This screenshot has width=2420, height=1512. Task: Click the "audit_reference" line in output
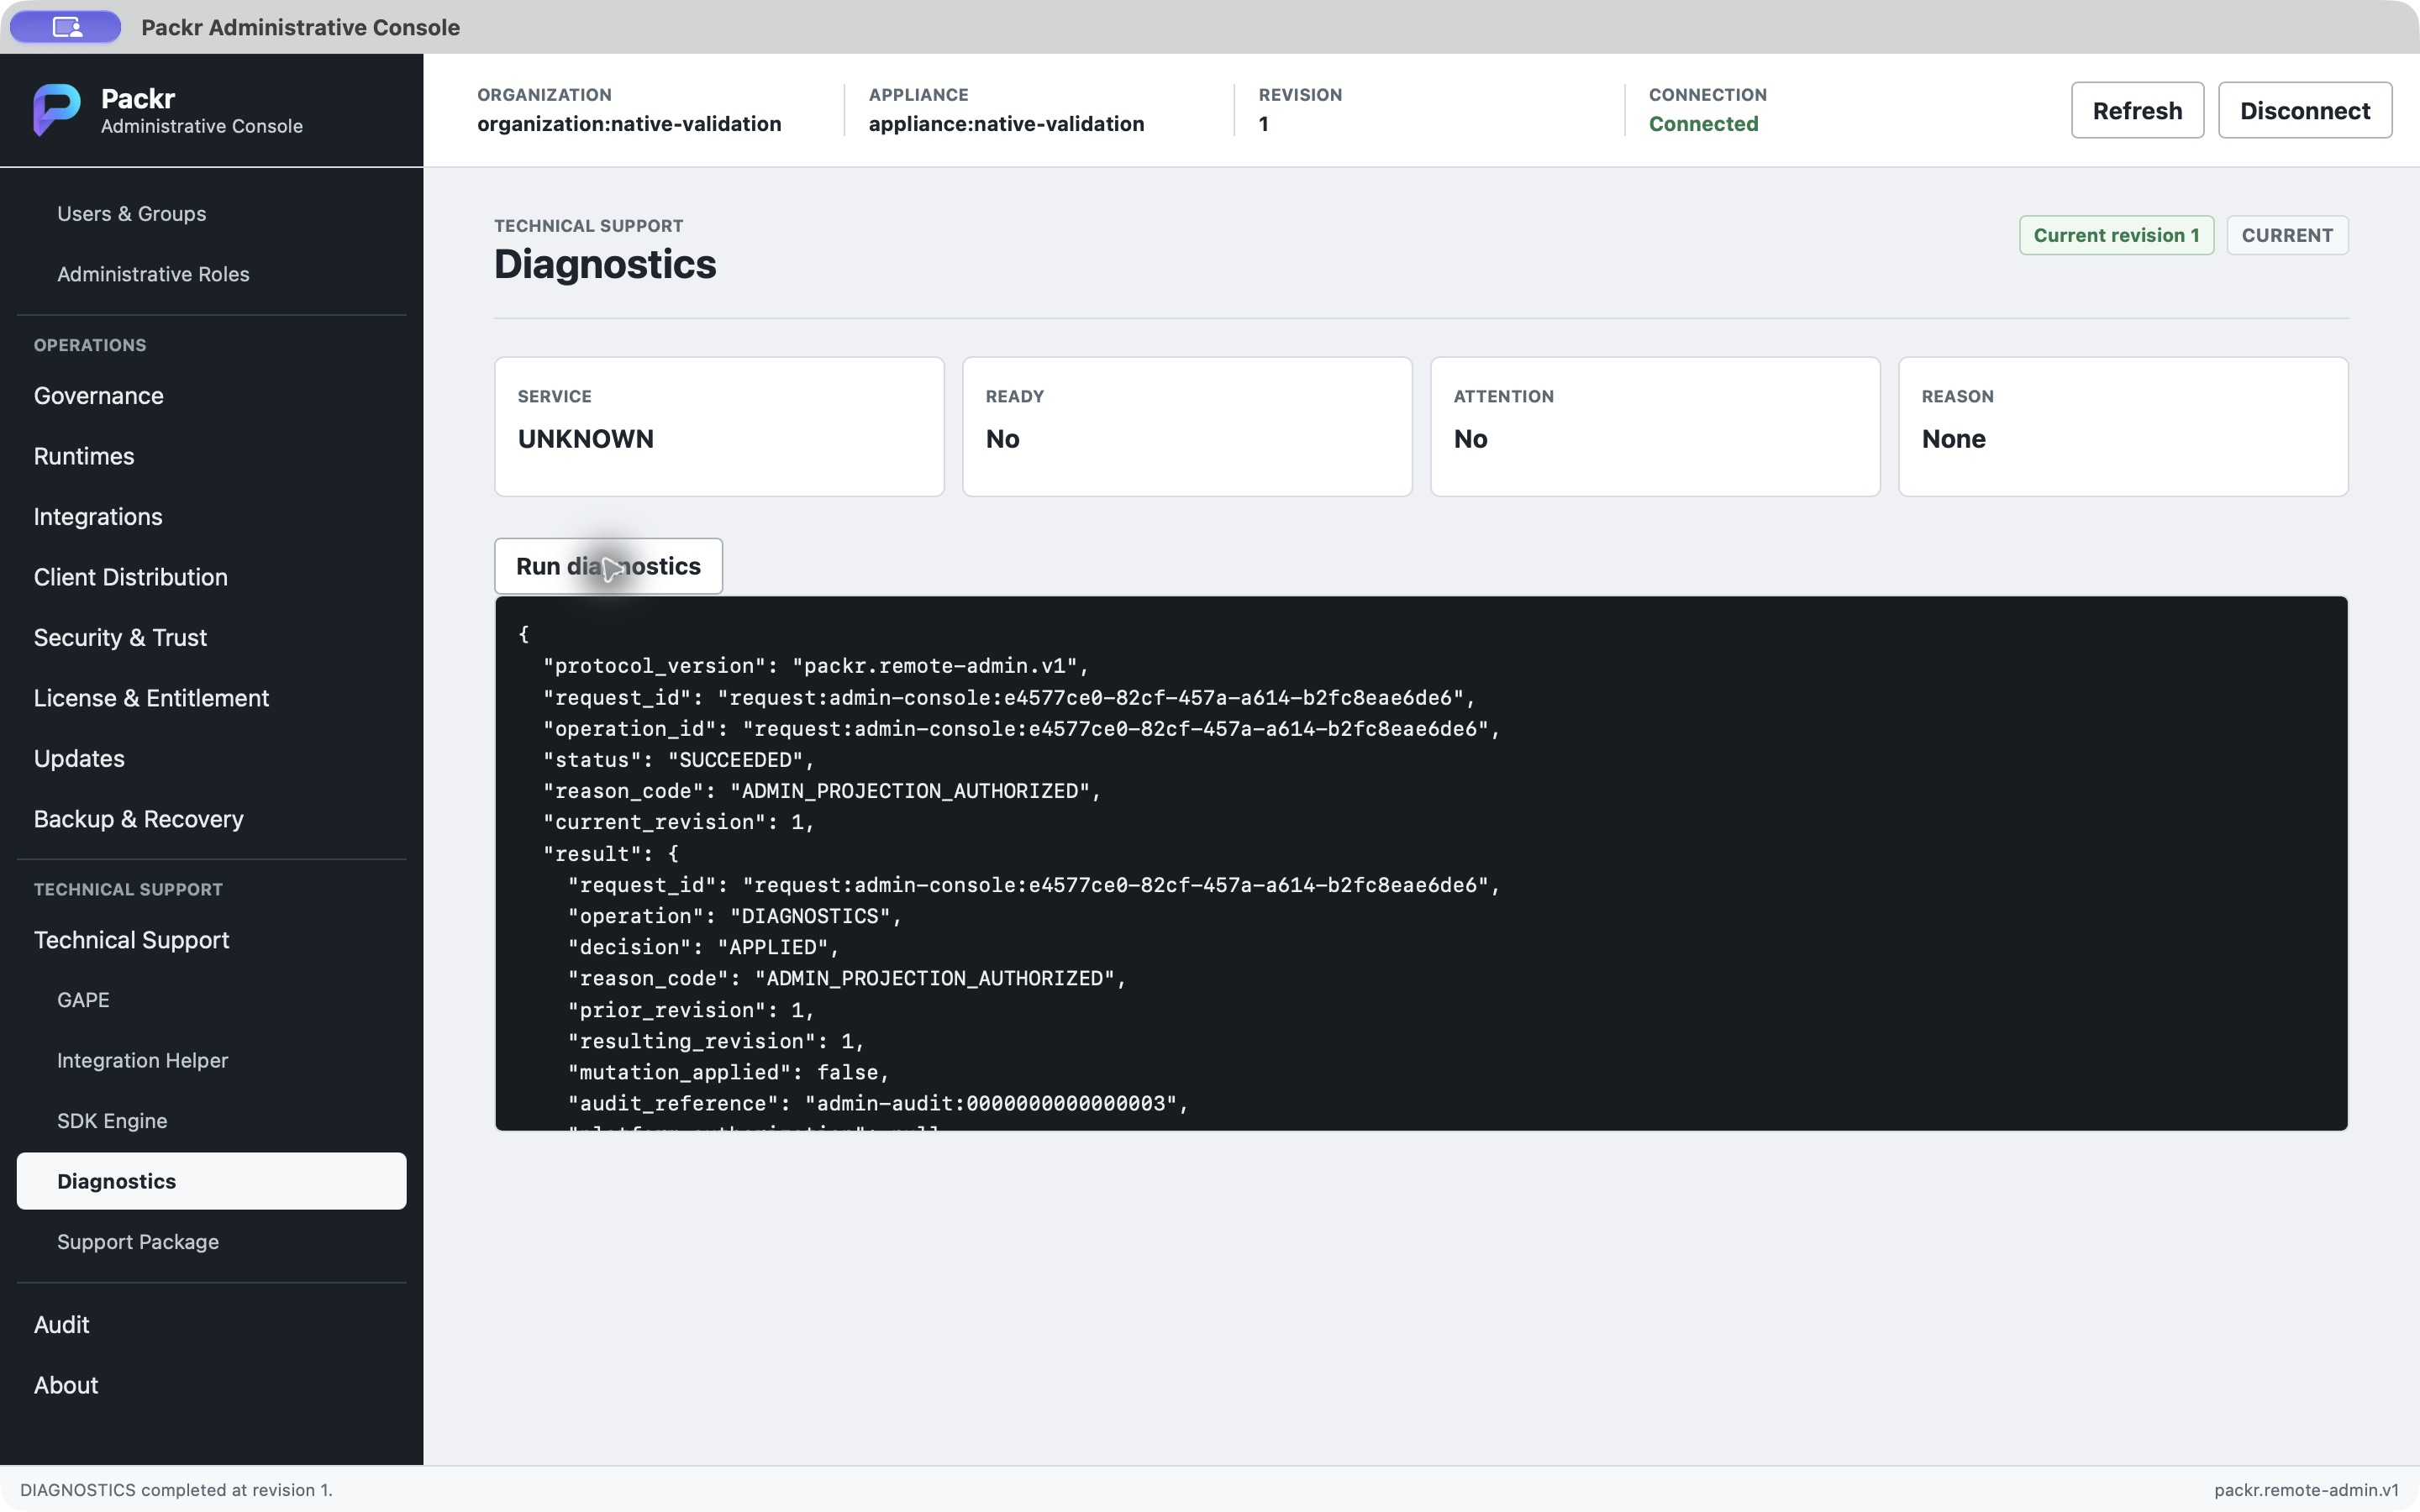[x=878, y=1103]
